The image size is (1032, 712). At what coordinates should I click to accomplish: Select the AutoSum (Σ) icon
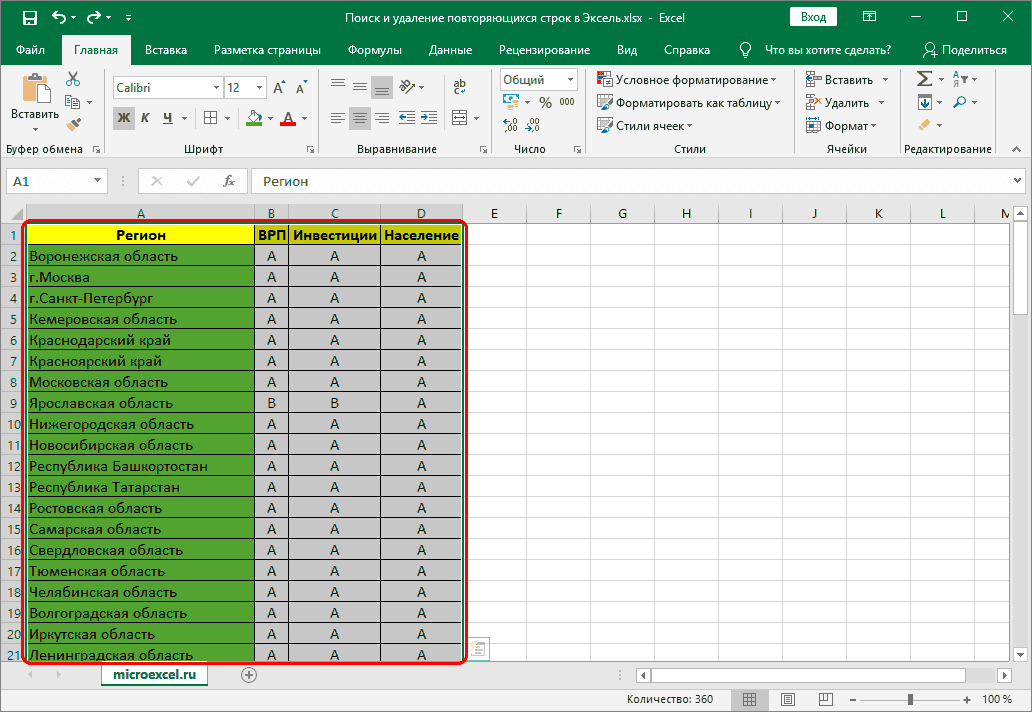tap(924, 78)
